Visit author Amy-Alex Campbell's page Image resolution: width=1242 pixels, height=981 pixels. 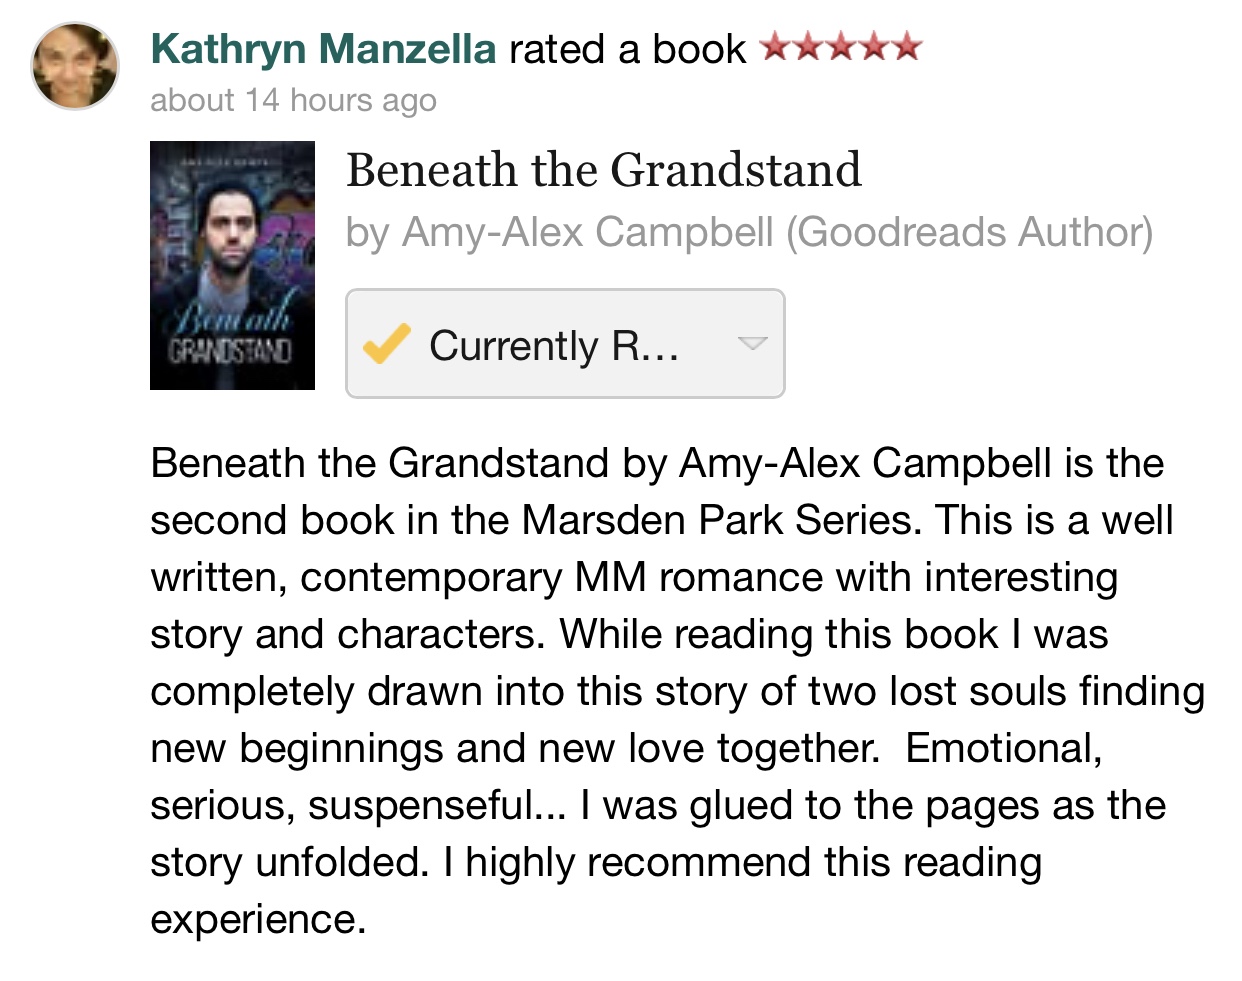click(588, 232)
